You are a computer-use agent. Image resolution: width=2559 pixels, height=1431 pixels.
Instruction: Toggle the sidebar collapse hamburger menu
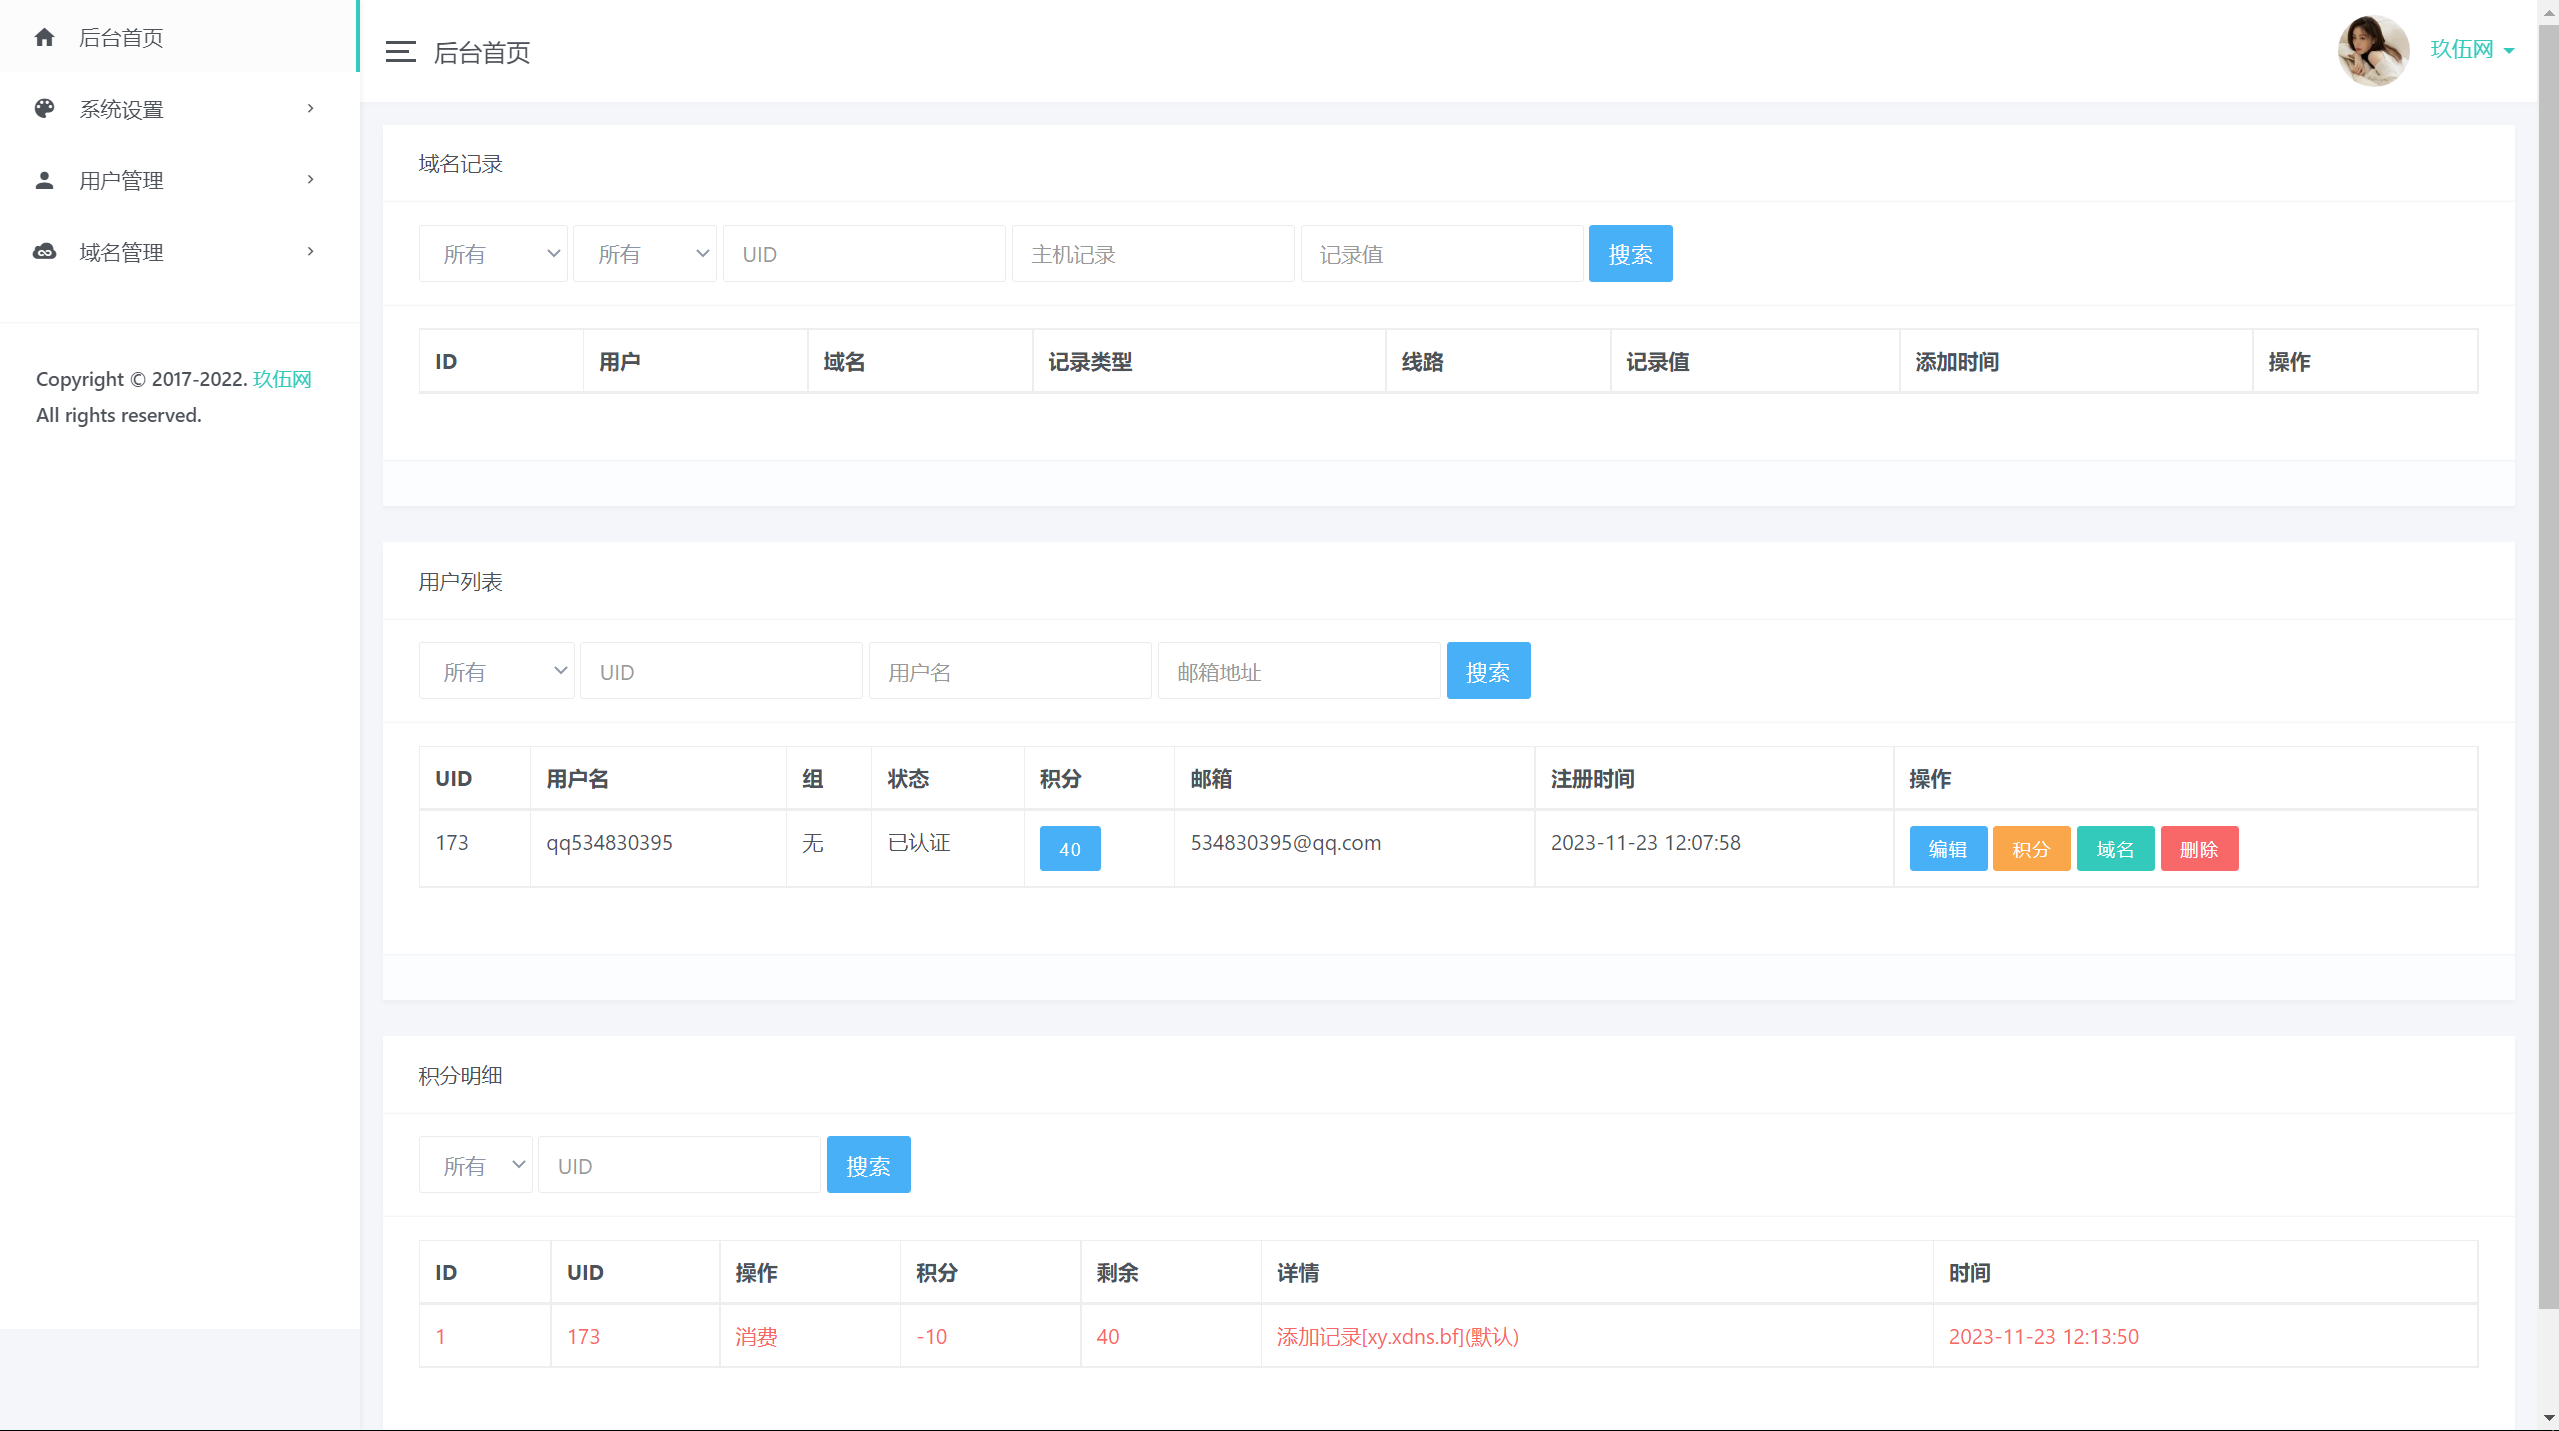coord(401,49)
